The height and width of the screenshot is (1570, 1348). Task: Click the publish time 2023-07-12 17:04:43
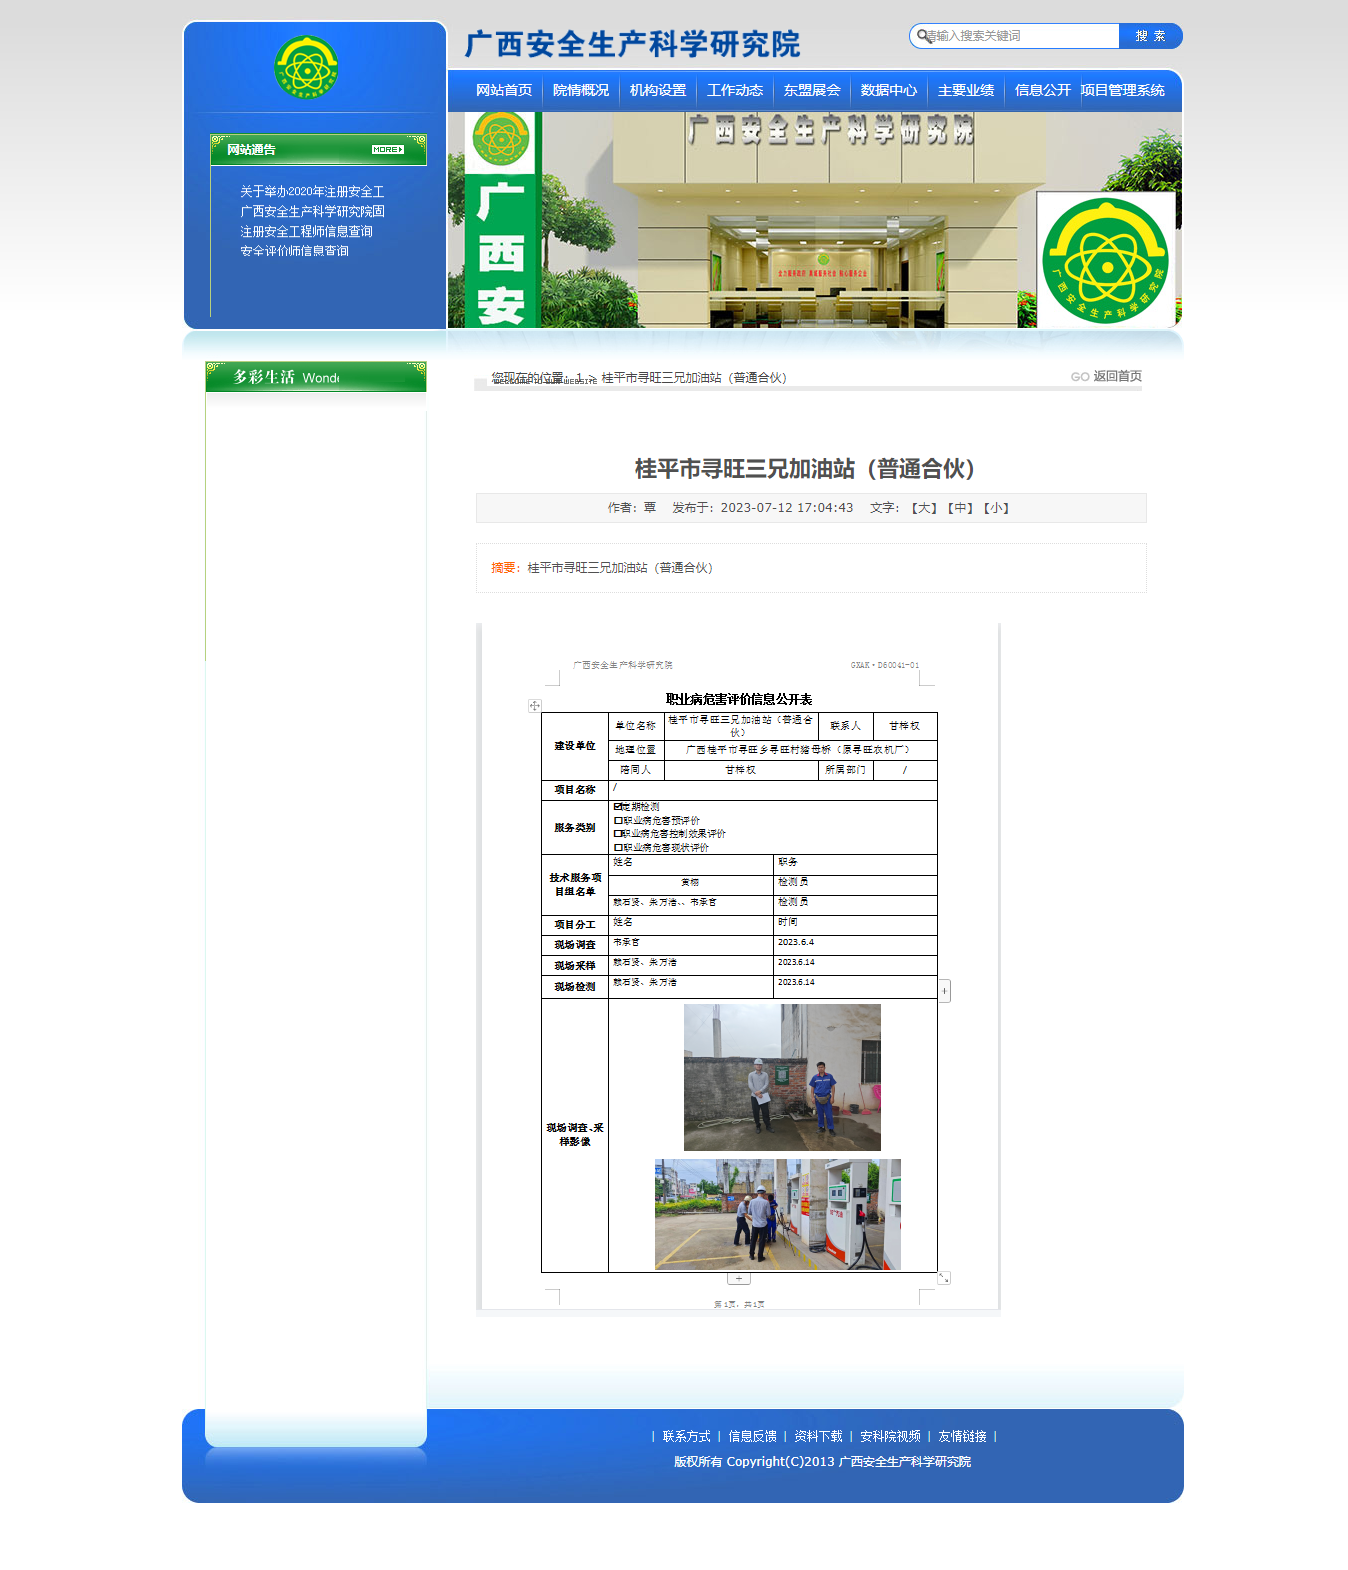click(x=787, y=508)
